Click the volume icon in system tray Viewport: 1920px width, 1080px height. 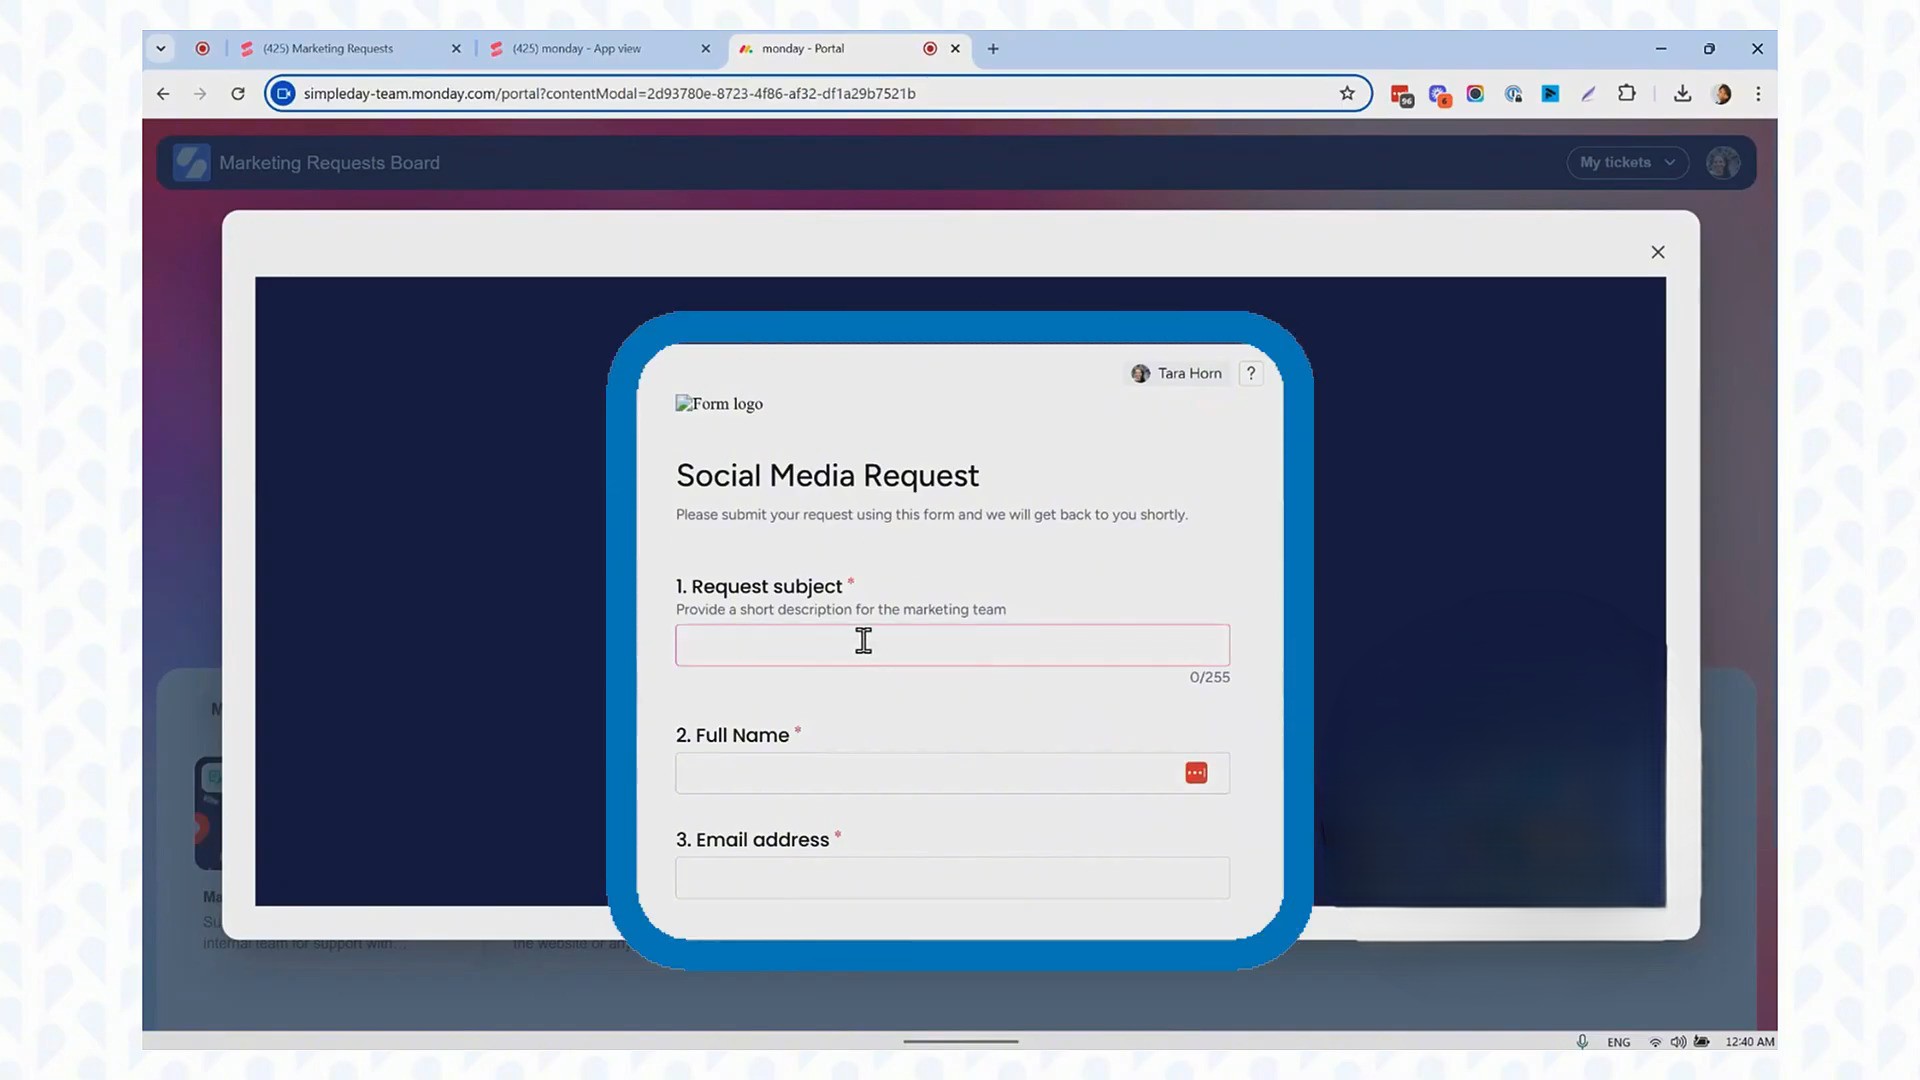[x=1677, y=1041]
